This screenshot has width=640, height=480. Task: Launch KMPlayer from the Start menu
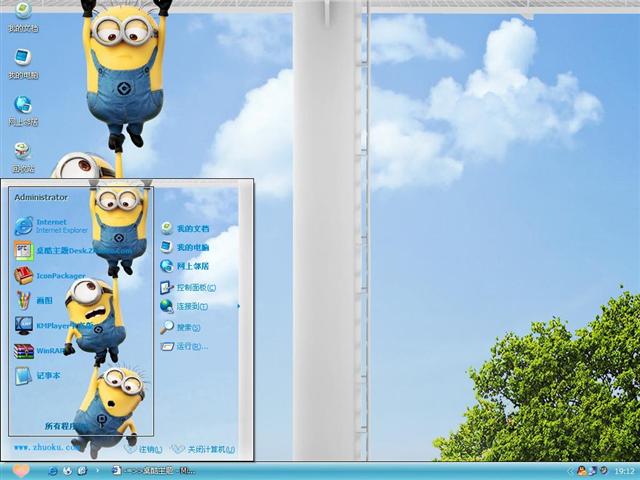pyautogui.click(x=54, y=326)
